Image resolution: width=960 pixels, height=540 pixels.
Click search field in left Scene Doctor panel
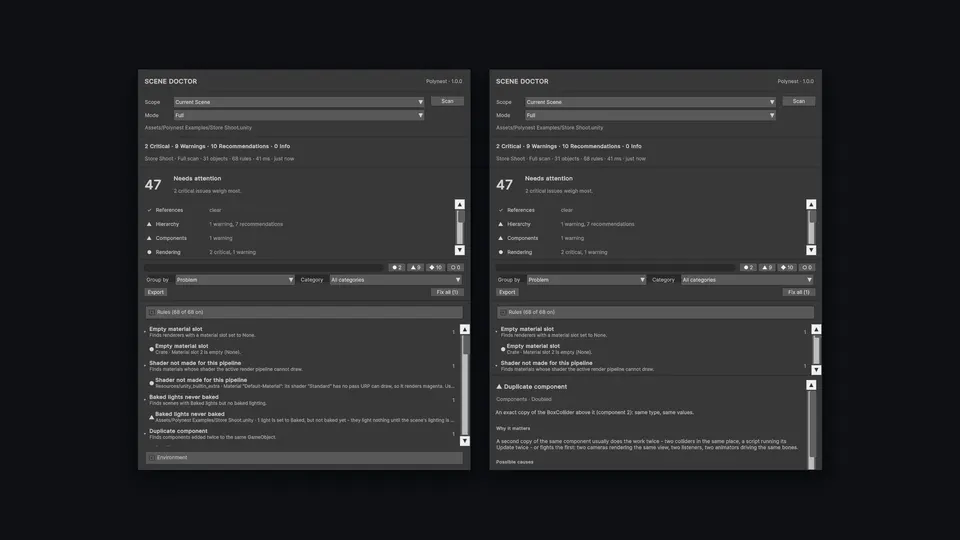pyautogui.click(x=264, y=268)
